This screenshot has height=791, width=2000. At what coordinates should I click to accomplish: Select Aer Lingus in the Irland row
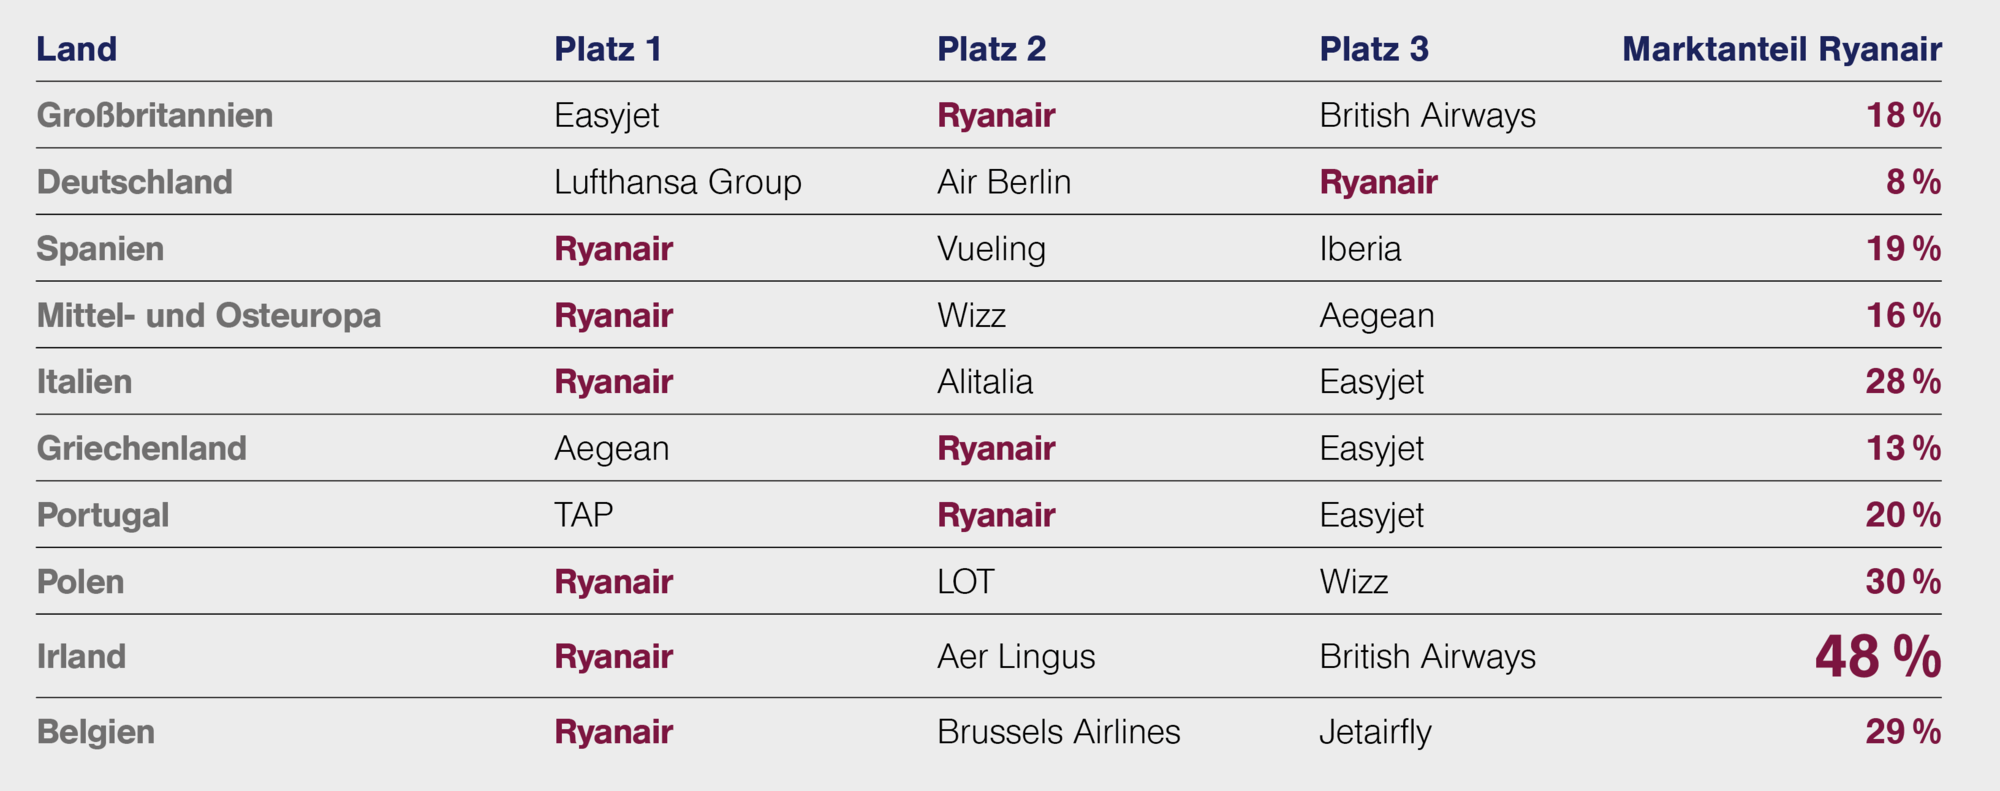[1016, 657]
